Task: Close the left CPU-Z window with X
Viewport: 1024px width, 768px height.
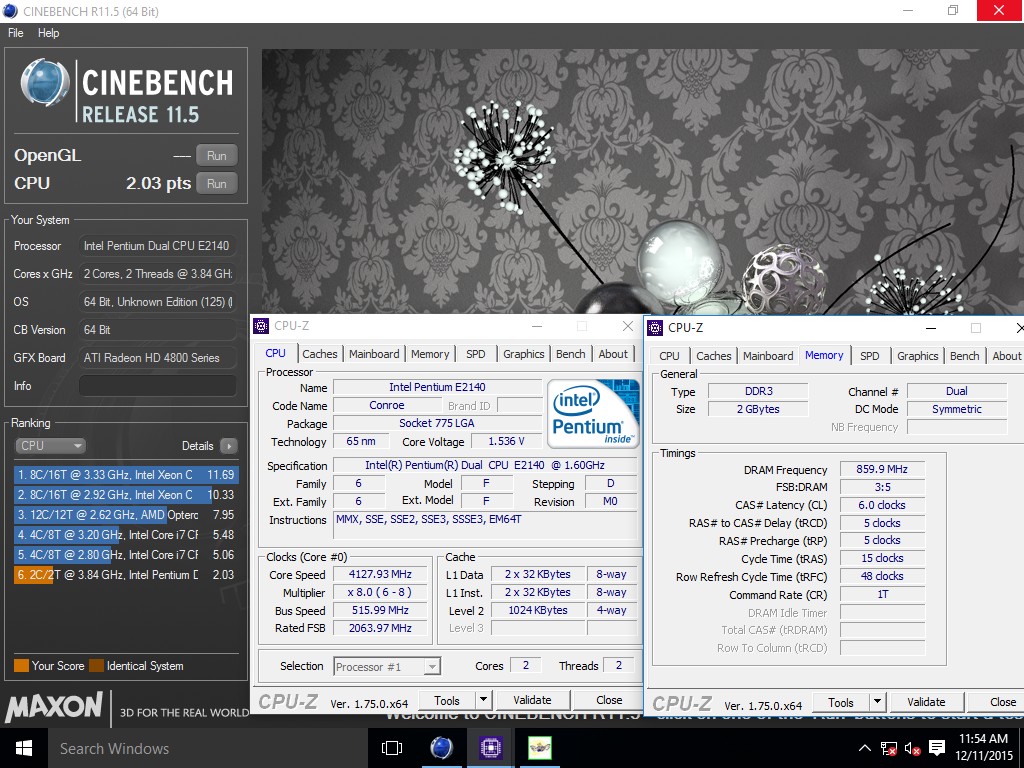Action: (628, 326)
